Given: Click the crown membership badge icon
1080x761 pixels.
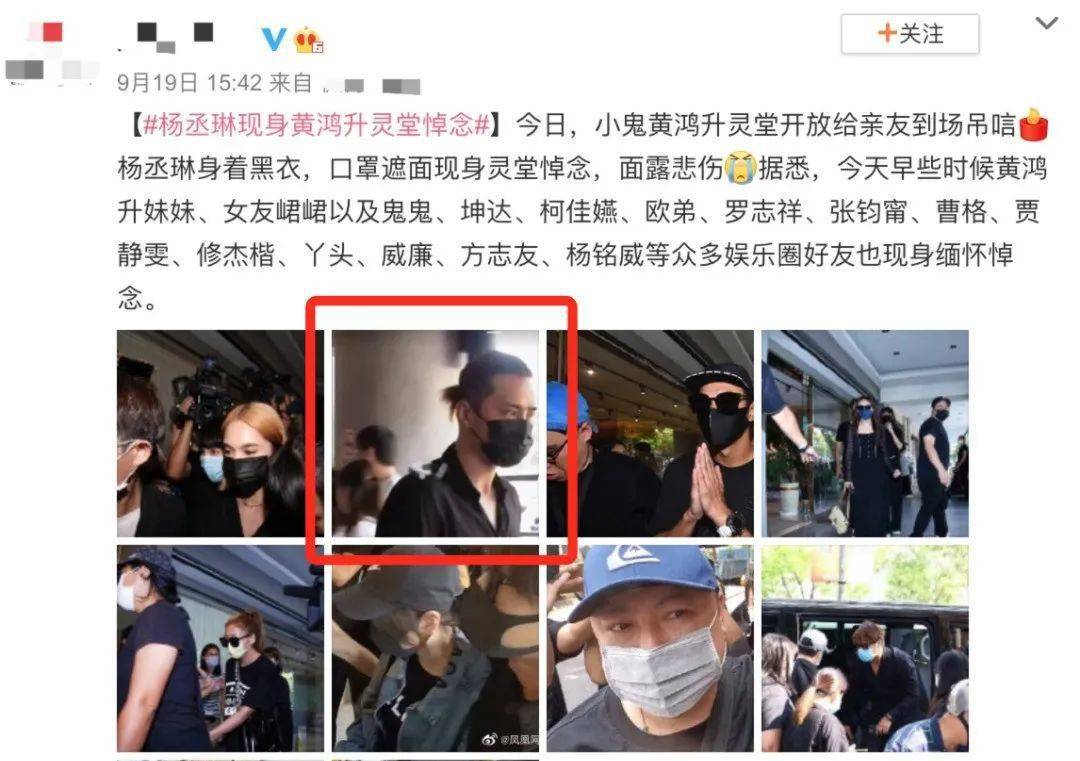Looking at the screenshot, I should (307, 40).
